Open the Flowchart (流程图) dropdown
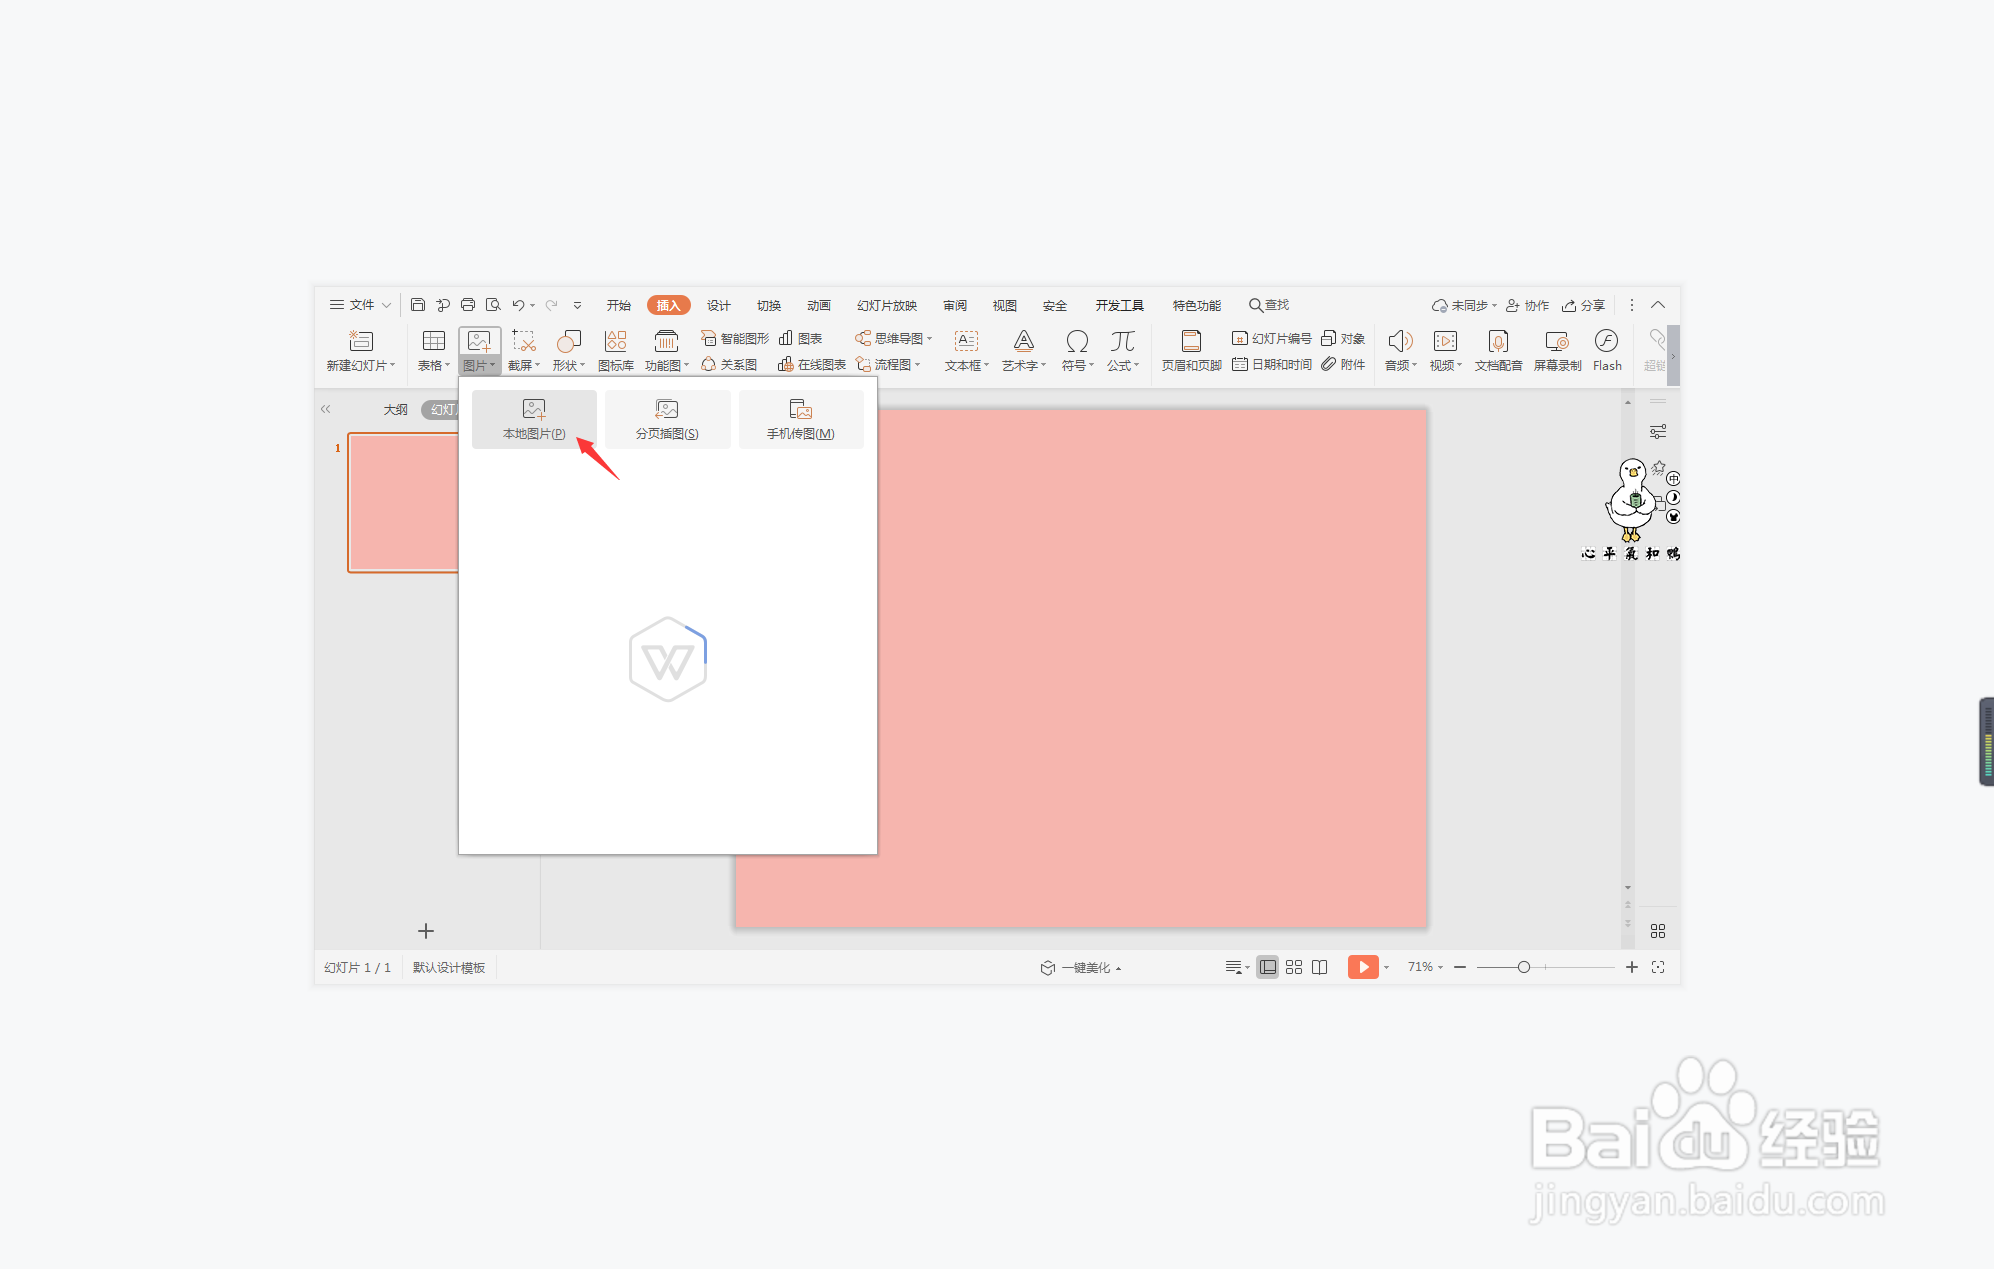Viewport: 1994px width, 1269px height. 888,365
